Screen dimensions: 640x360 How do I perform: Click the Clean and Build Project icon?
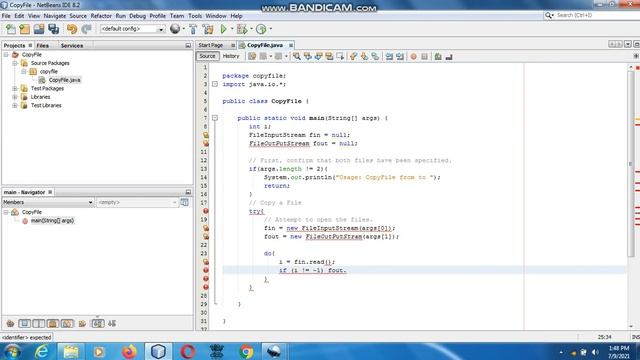(x=208, y=29)
